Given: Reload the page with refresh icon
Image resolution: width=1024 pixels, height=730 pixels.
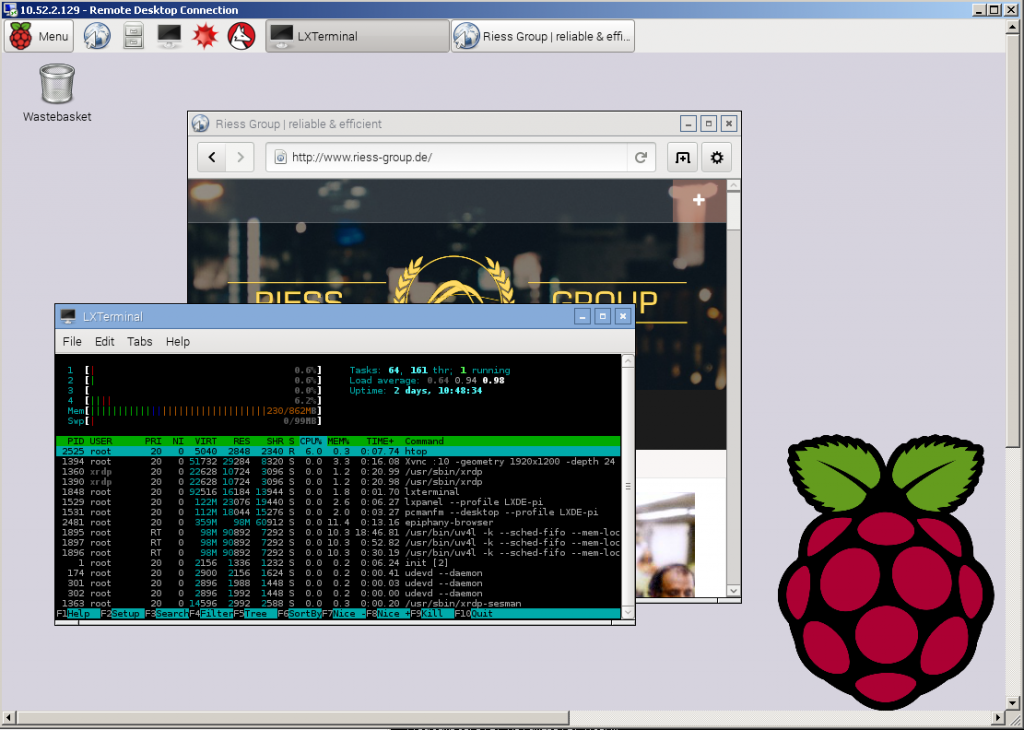Looking at the screenshot, I should coord(641,157).
